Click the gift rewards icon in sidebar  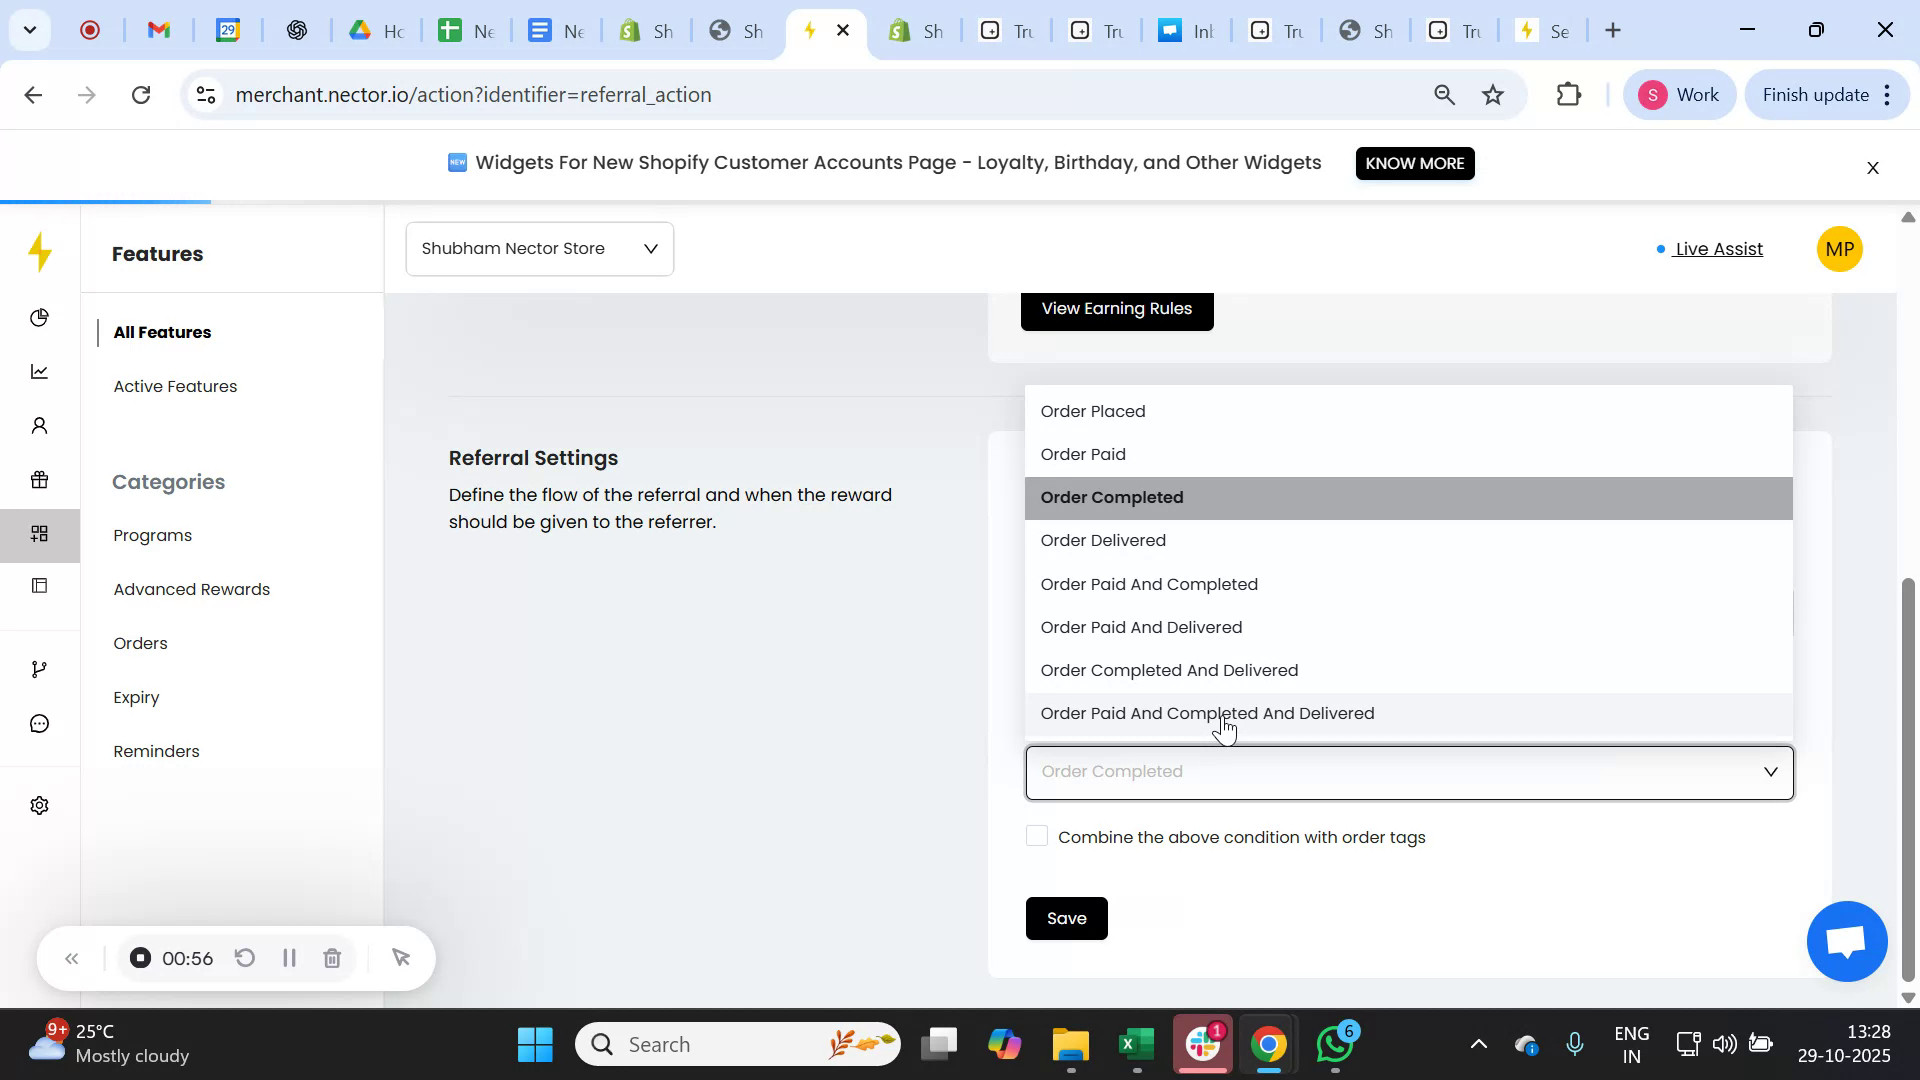[40, 480]
